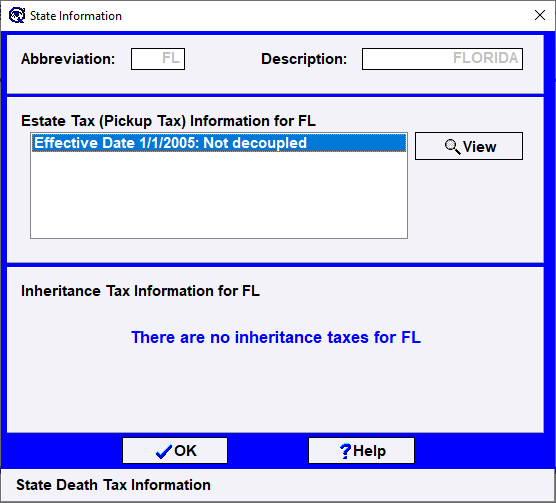Click the State Information app icon in title bar

tap(17, 16)
